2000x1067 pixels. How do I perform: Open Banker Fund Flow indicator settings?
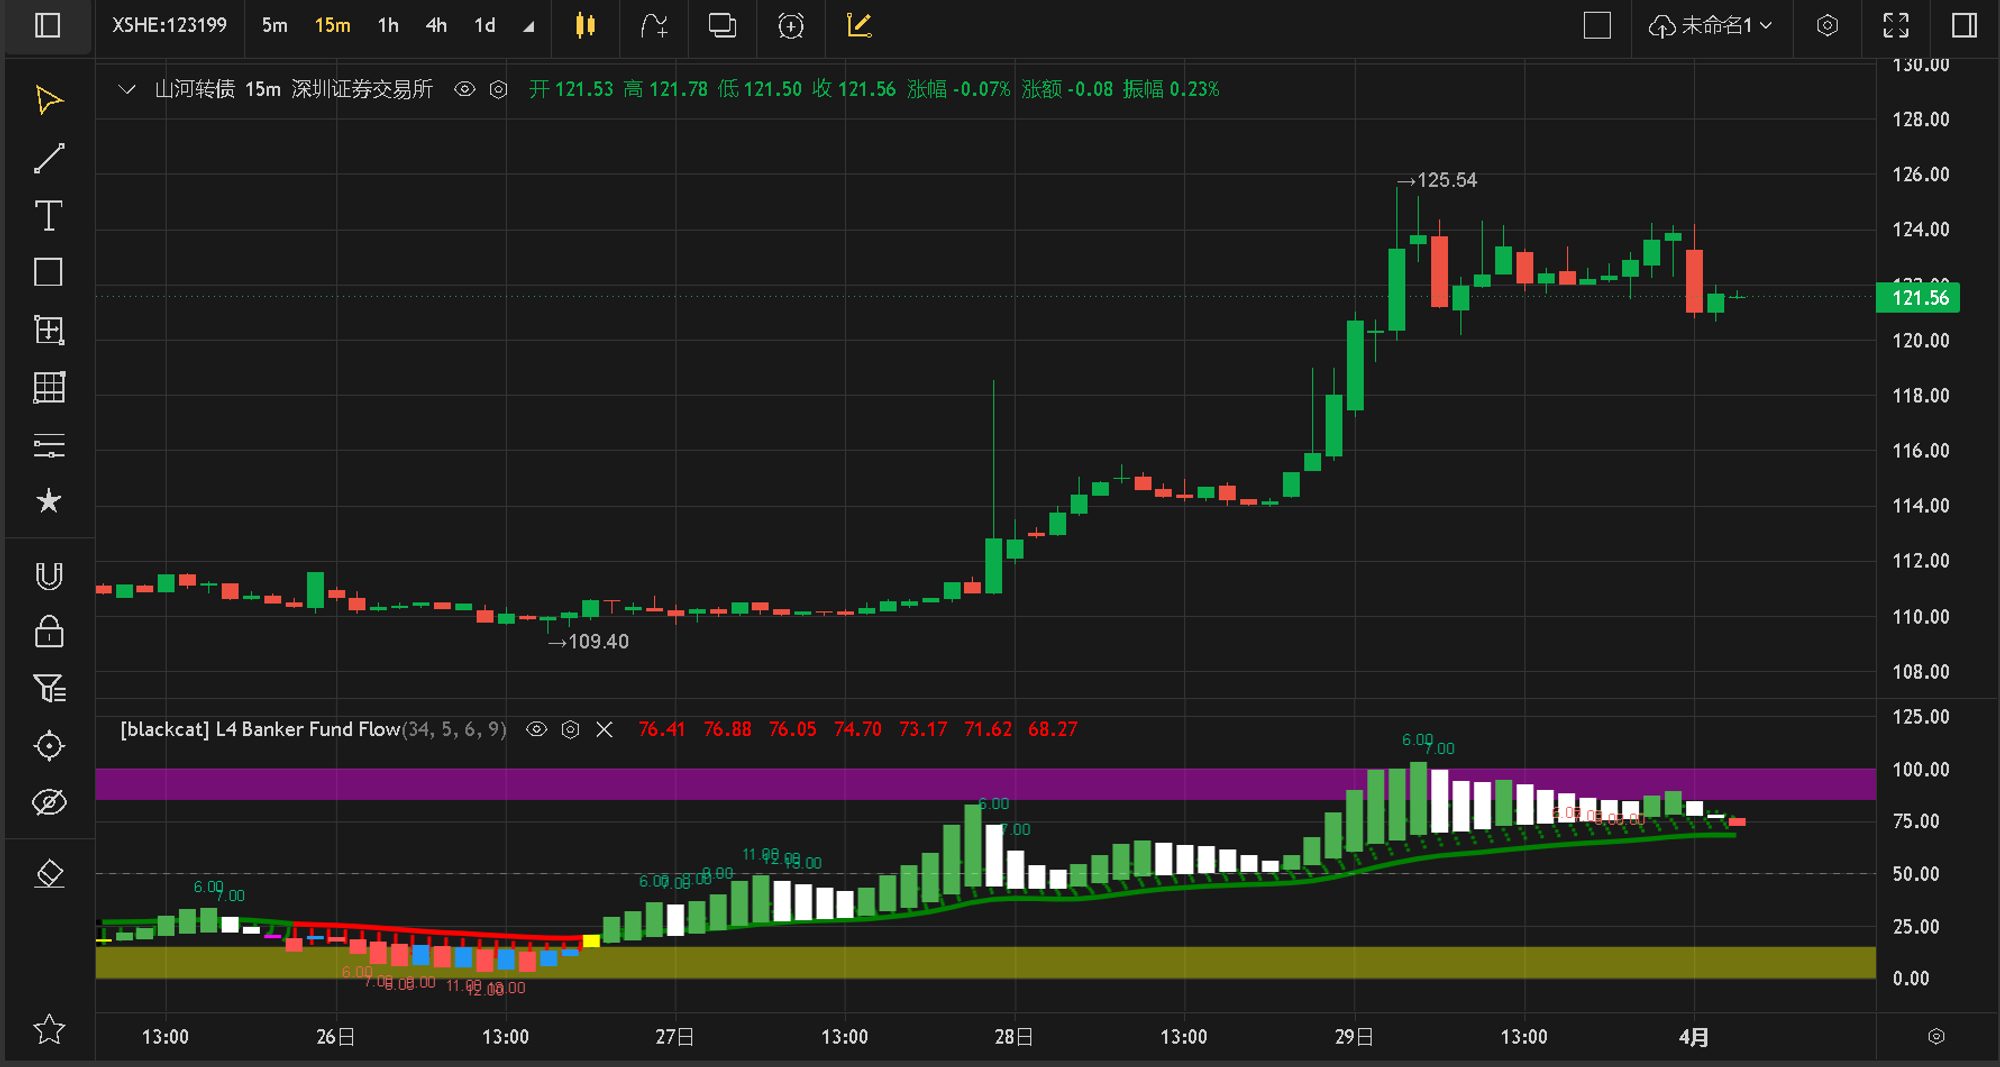point(570,729)
